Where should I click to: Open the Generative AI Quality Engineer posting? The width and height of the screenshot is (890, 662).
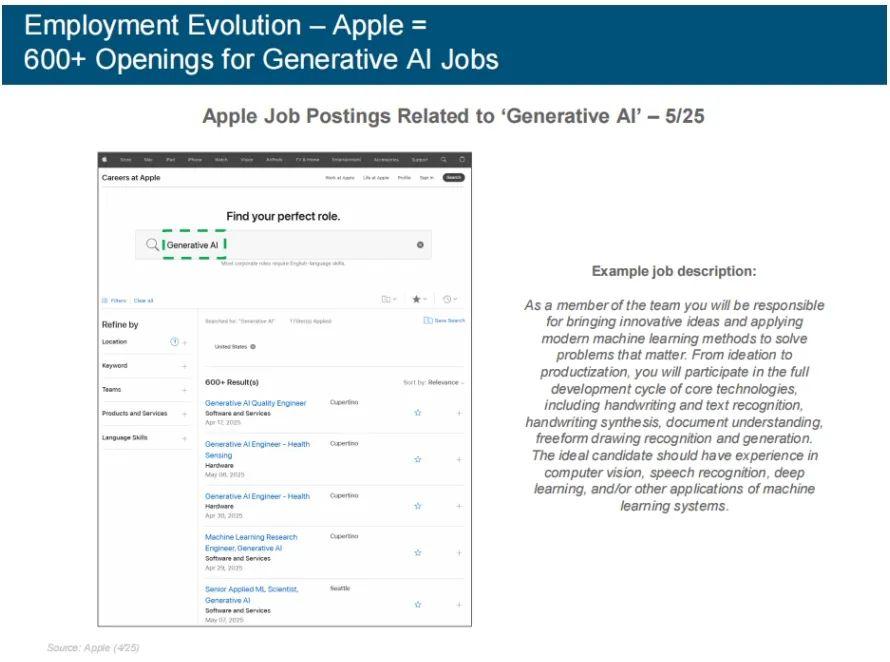[x=255, y=403]
